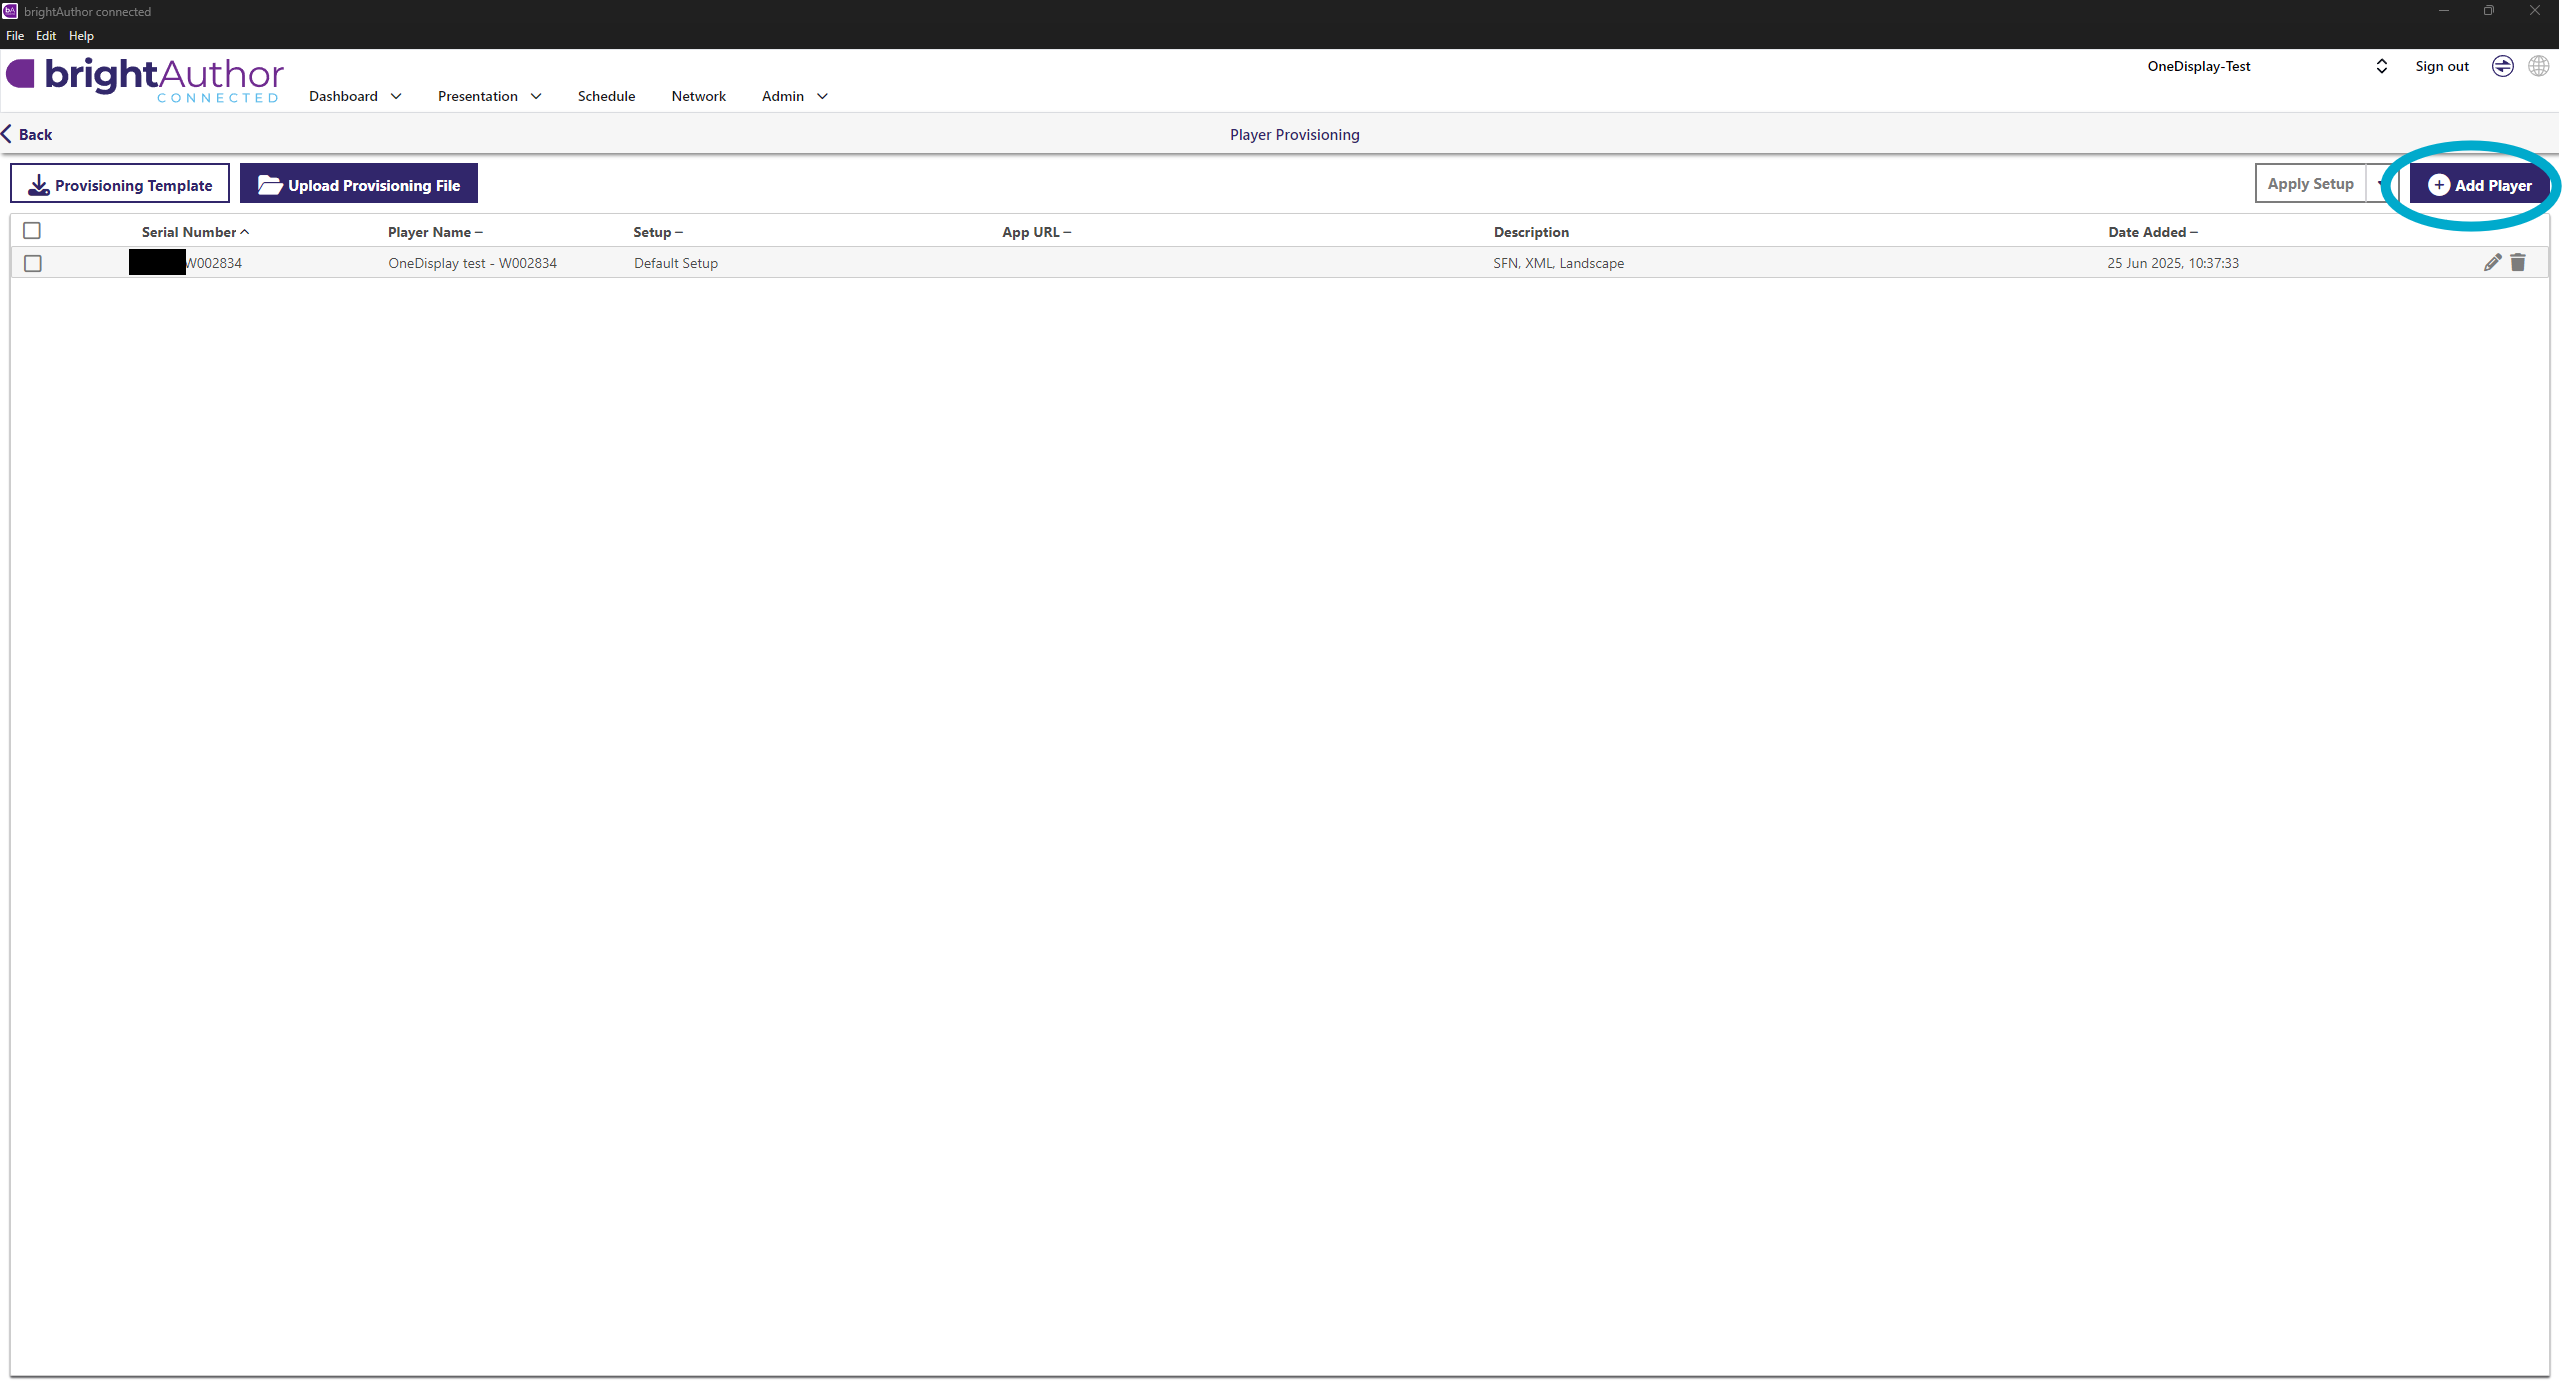Click the Sign out link
2563x1390 pixels.
[2441, 66]
